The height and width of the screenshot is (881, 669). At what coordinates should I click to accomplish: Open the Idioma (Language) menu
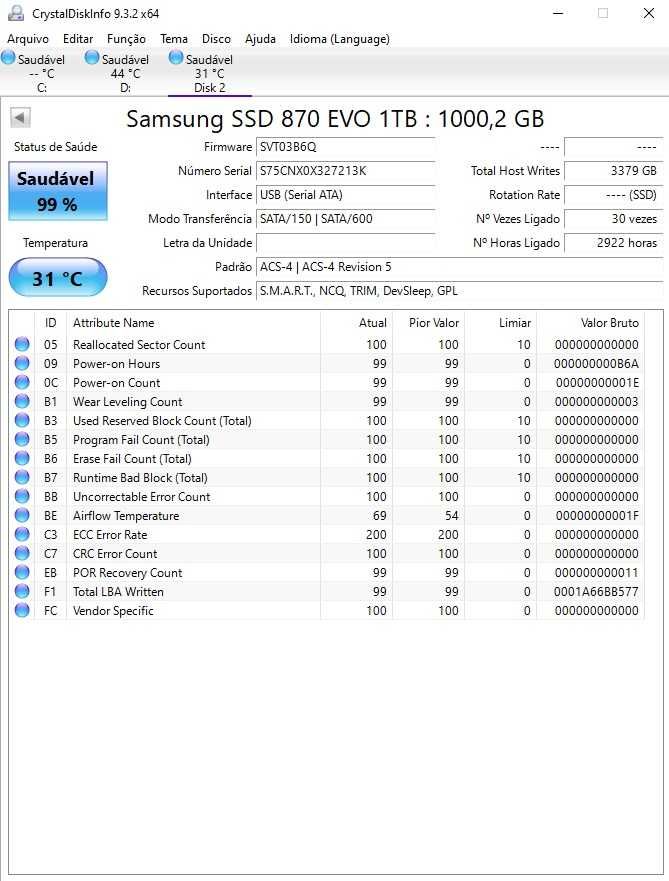339,39
